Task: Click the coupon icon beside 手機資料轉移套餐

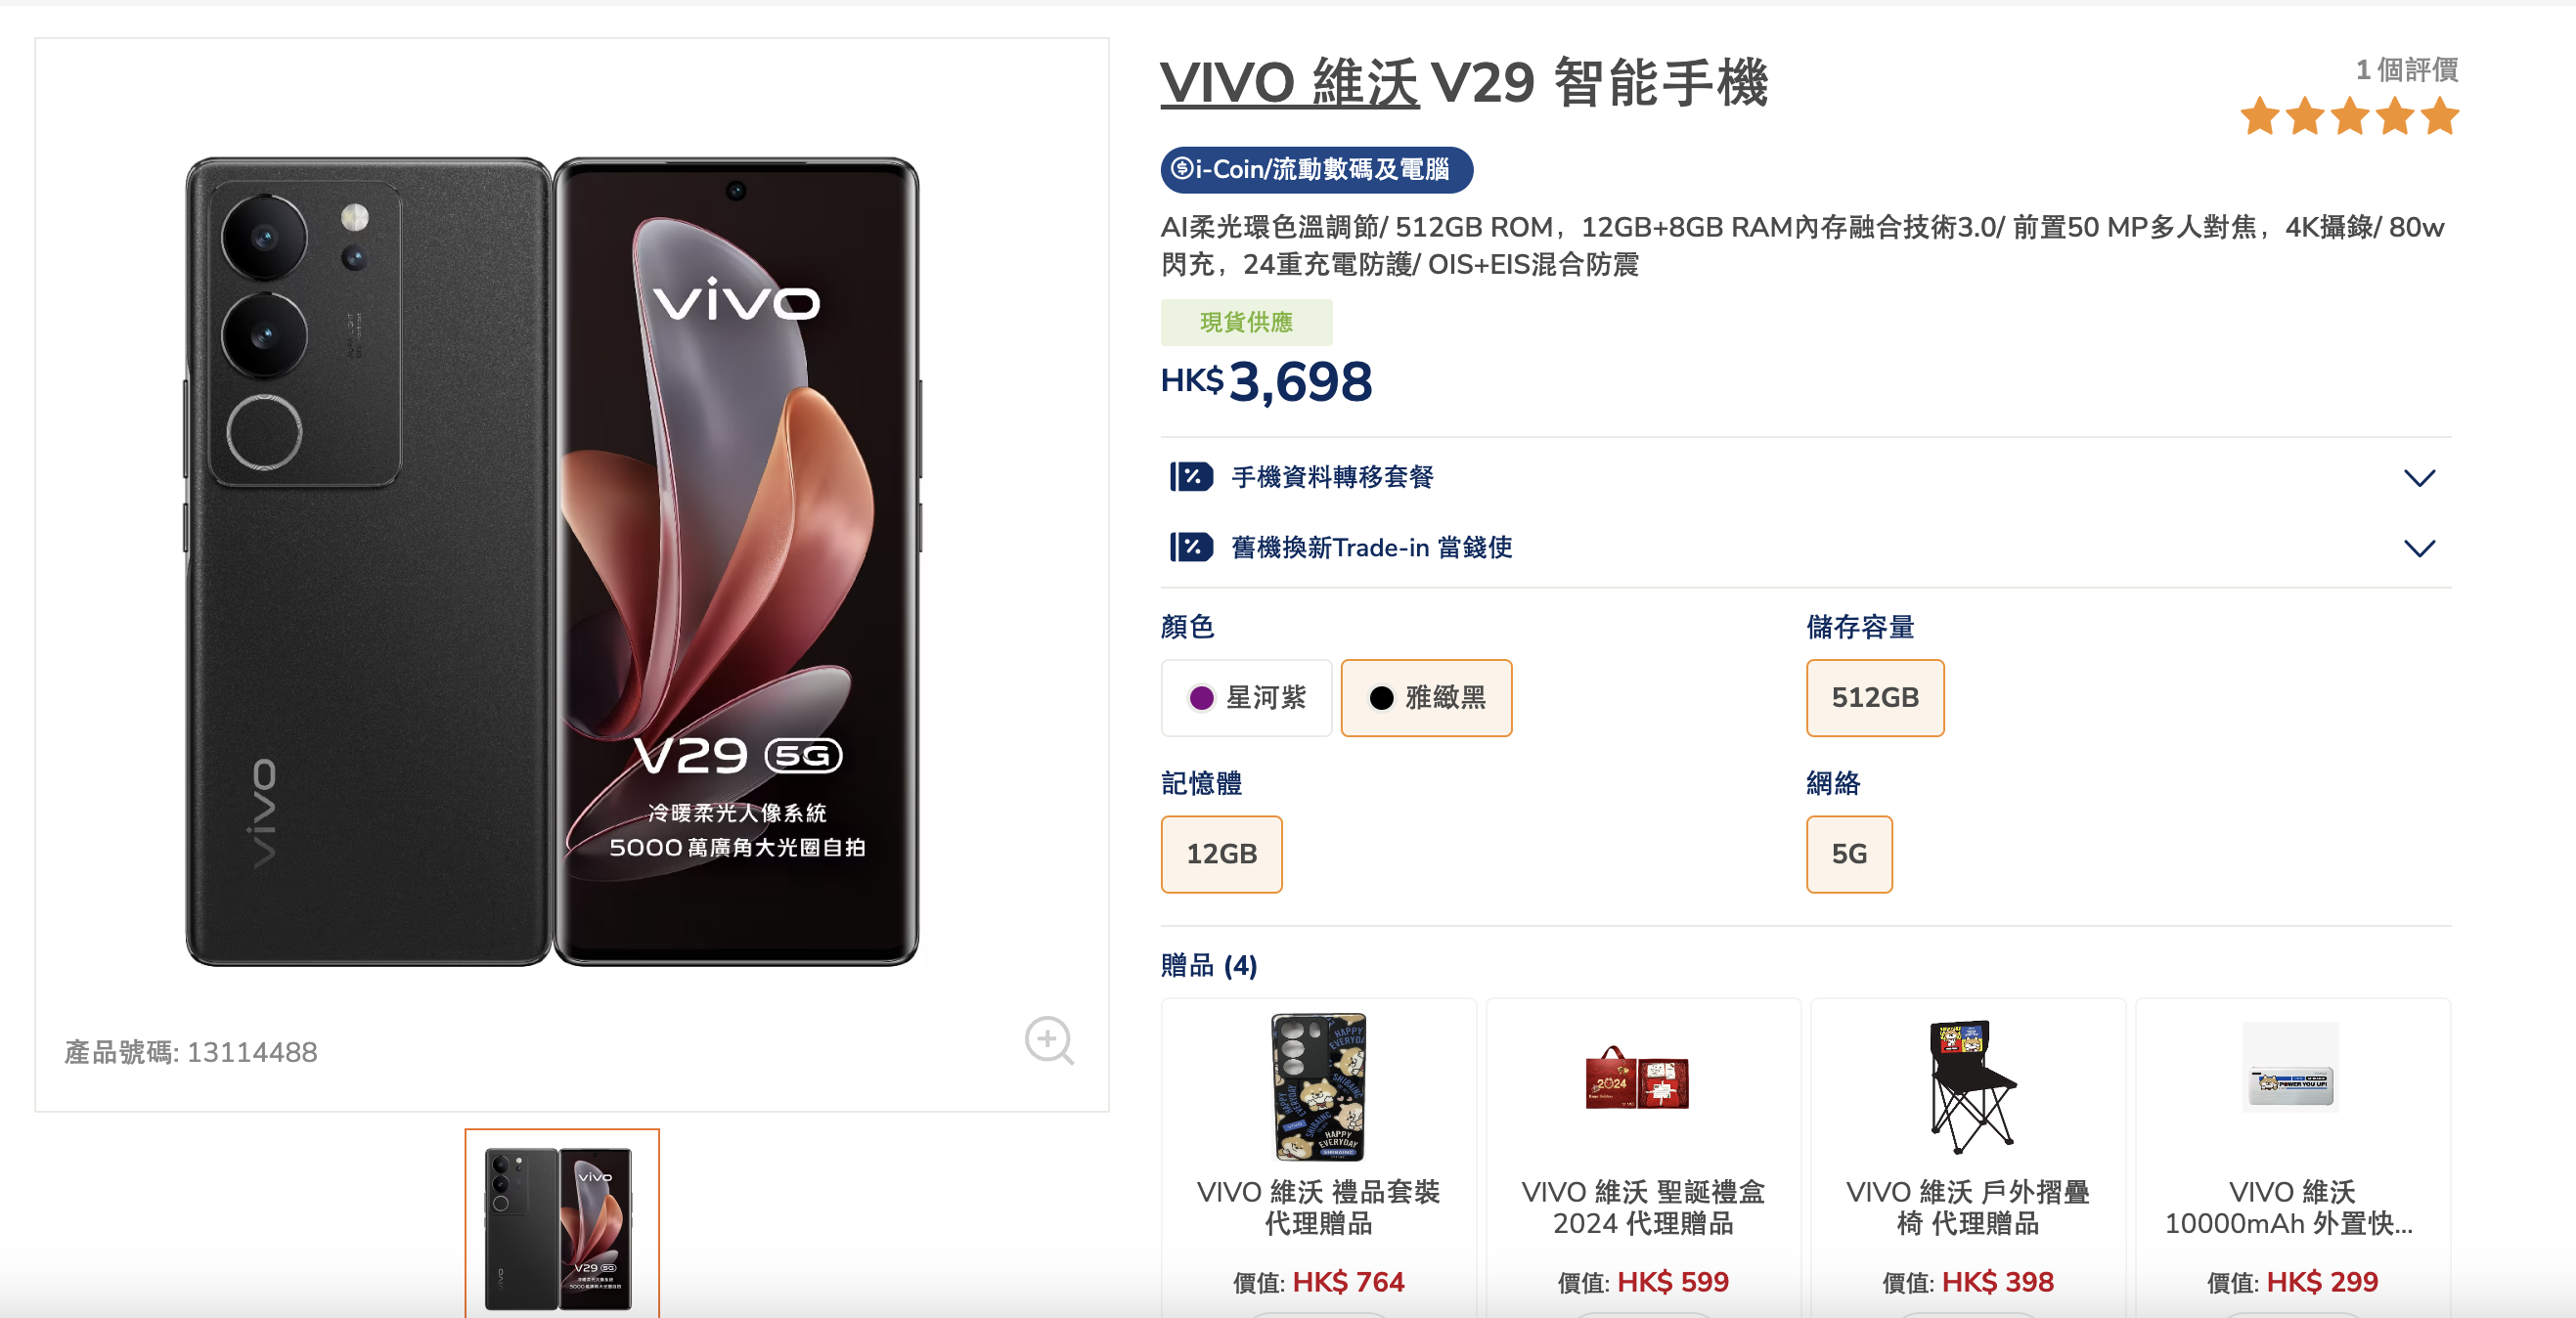Action: [1191, 477]
